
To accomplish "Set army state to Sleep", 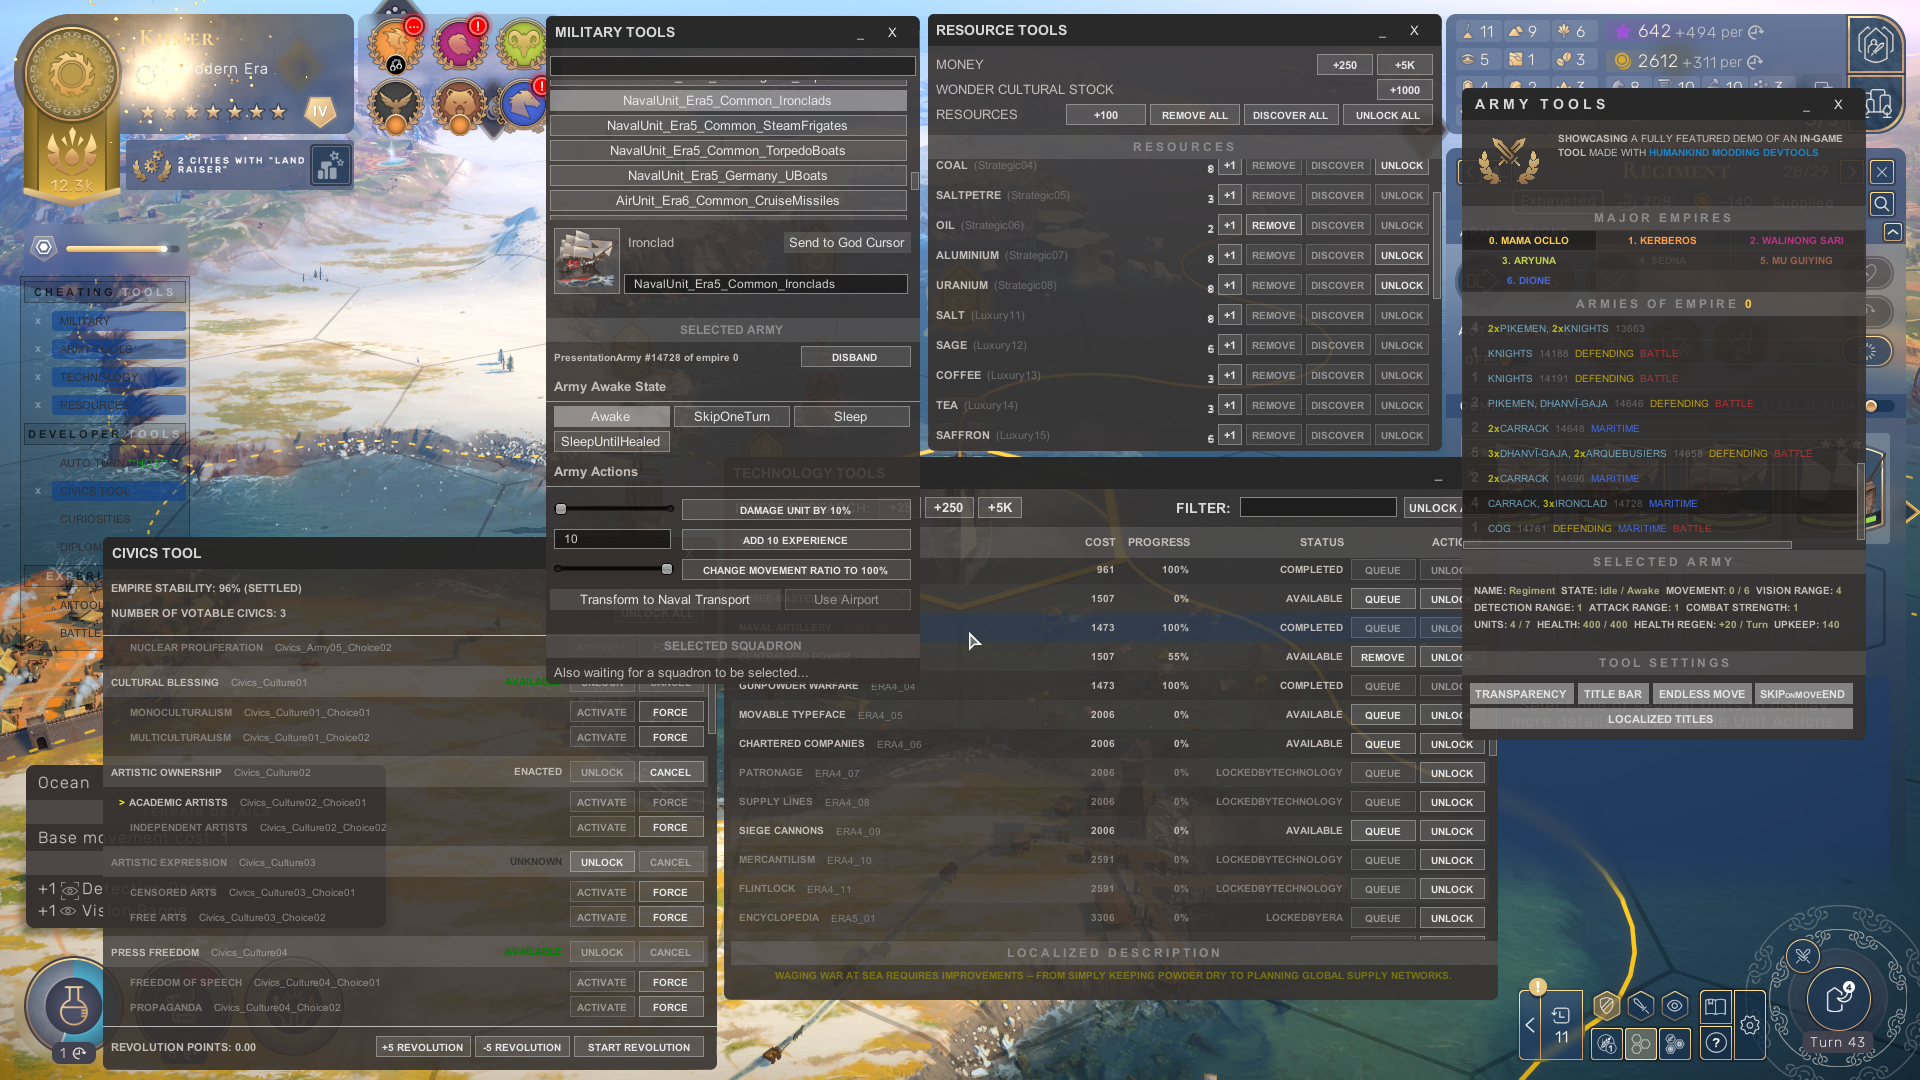I will point(850,417).
